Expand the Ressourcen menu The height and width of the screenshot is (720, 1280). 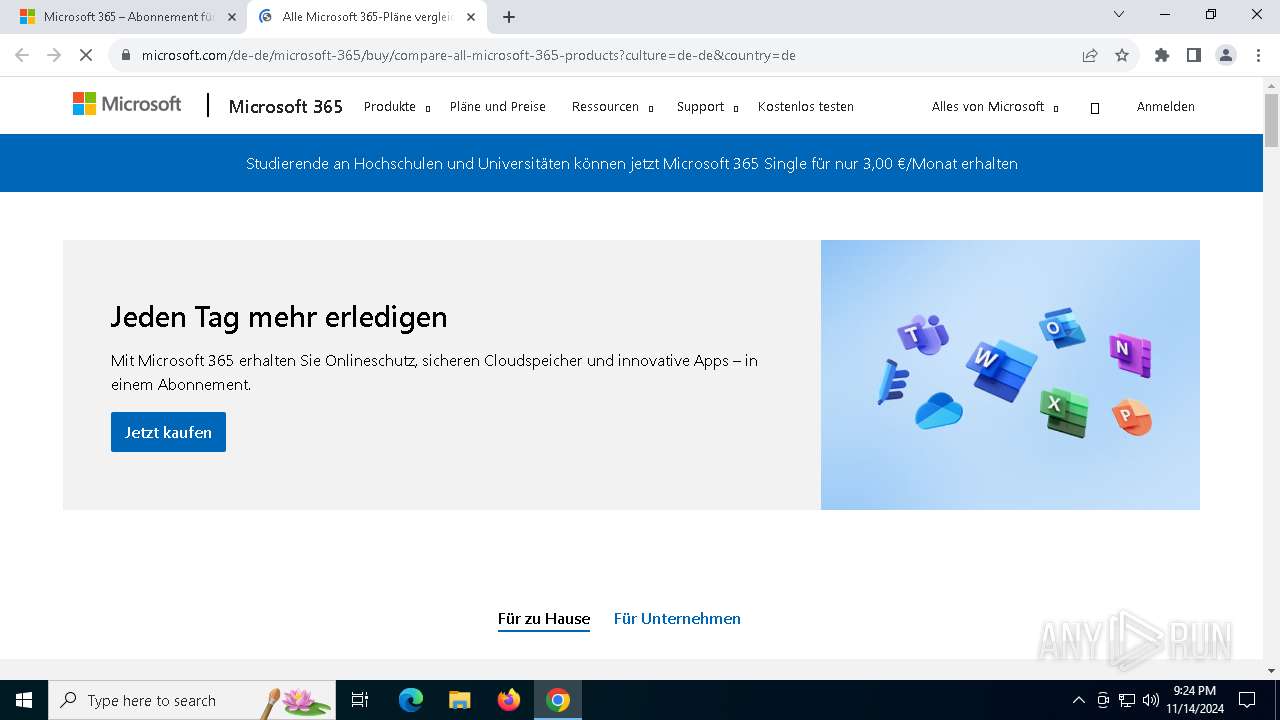tap(612, 107)
